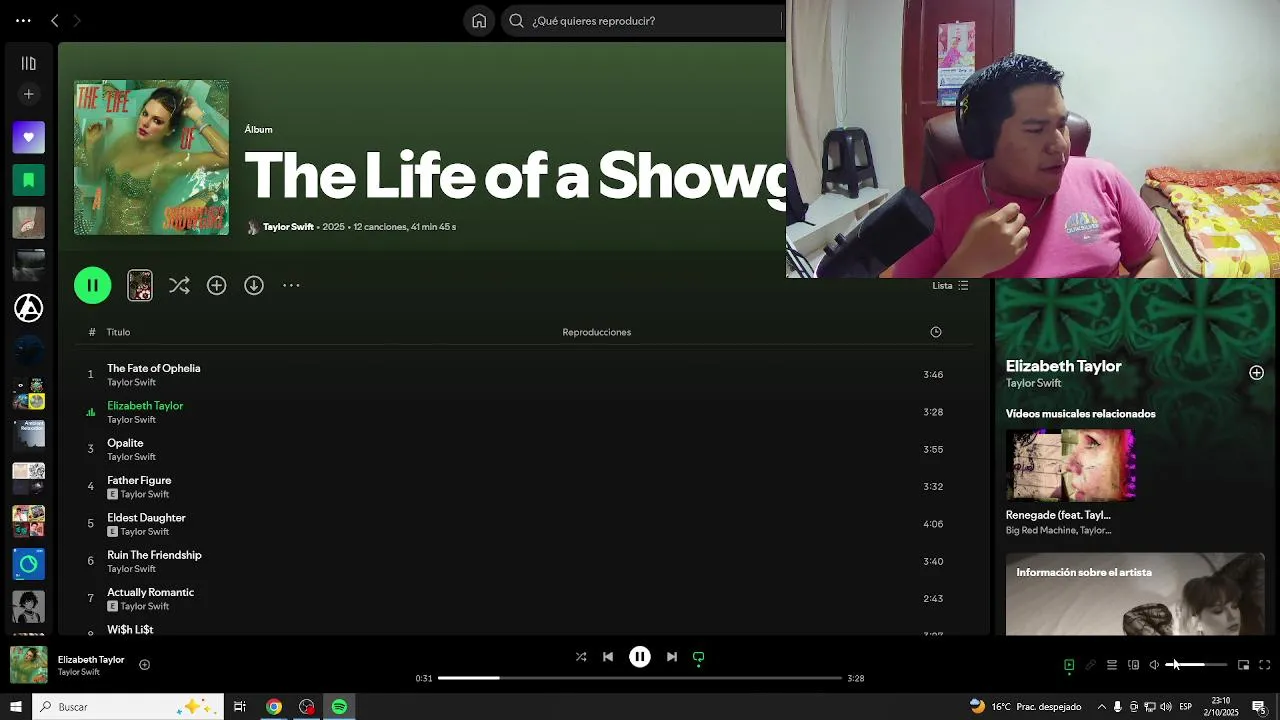
Task: Open Elizabeth Taylor title in bottom player bar
Action: tap(91, 660)
